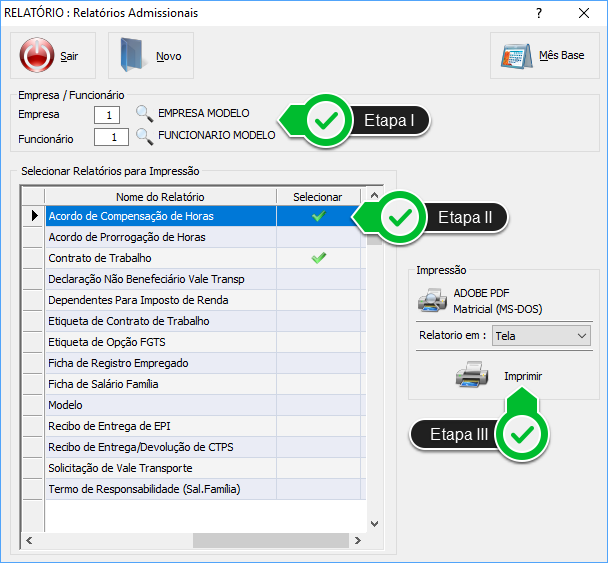This screenshot has width=608, height=563.
Task: Click the Funcionário magnifier search icon
Action: (x=145, y=136)
